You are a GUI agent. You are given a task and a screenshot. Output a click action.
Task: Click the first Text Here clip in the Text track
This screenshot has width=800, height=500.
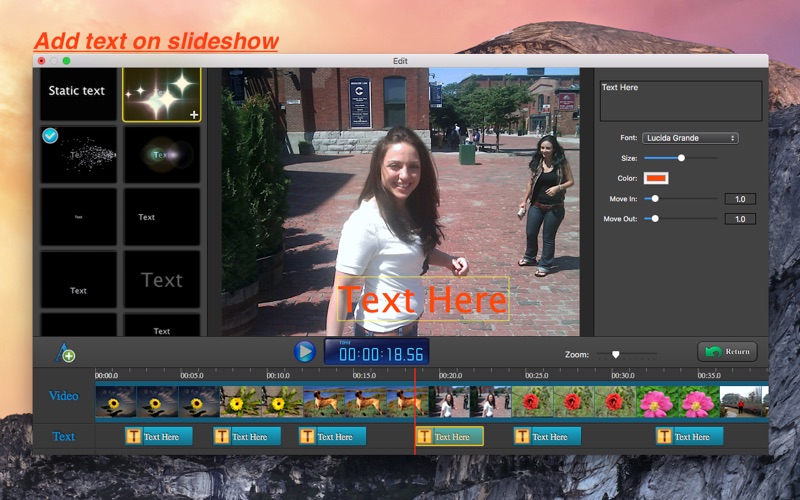(159, 436)
